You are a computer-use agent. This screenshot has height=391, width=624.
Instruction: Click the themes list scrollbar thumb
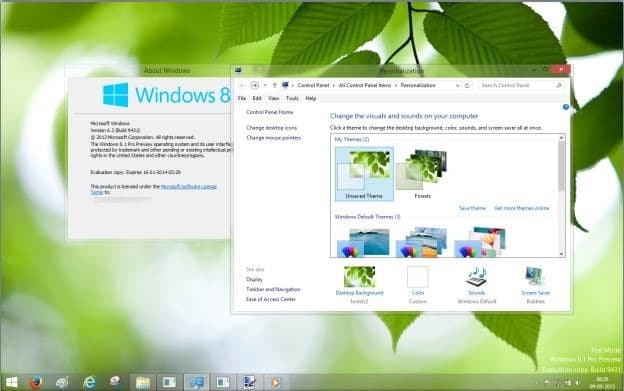pyautogui.click(x=562, y=165)
